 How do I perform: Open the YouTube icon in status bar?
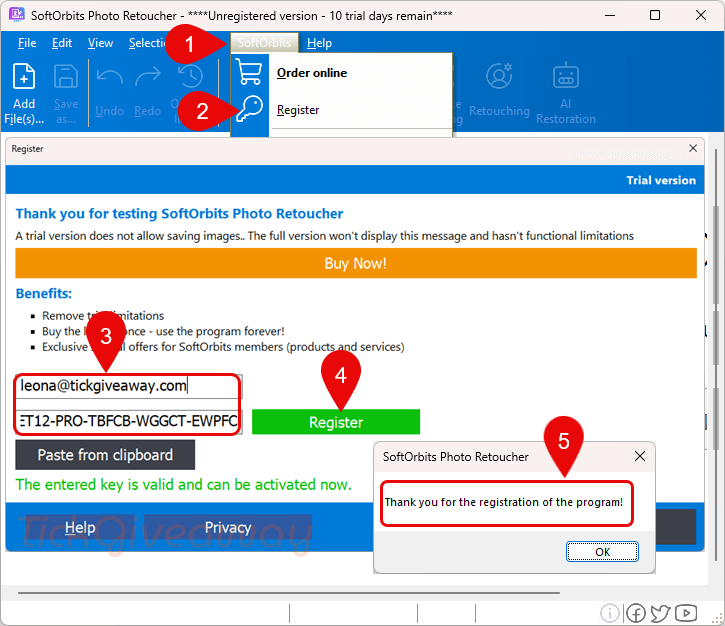coord(686,613)
